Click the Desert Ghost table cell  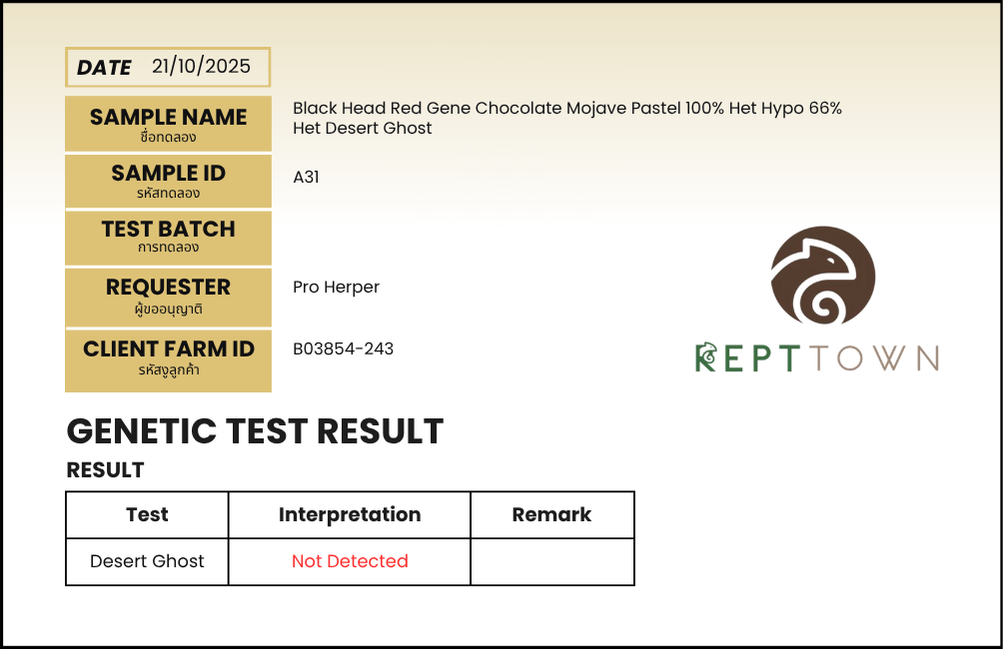click(x=147, y=561)
